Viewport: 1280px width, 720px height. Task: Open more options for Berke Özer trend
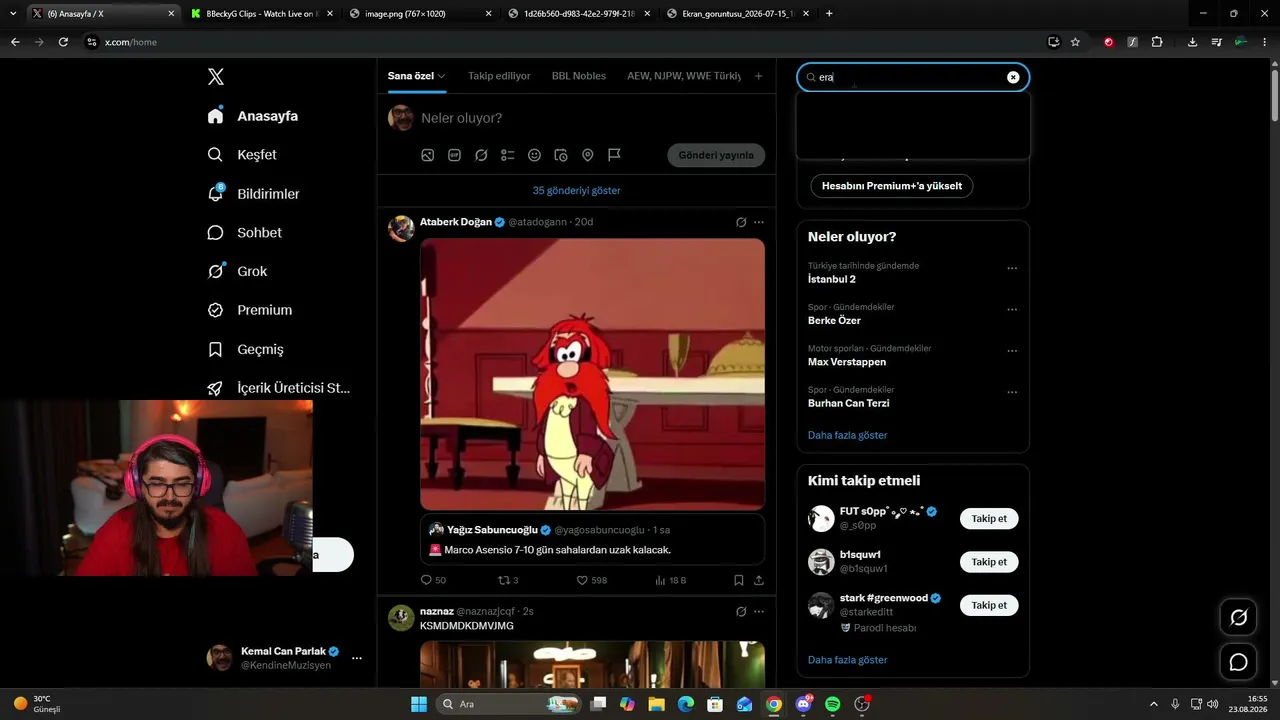pyautogui.click(x=1012, y=310)
